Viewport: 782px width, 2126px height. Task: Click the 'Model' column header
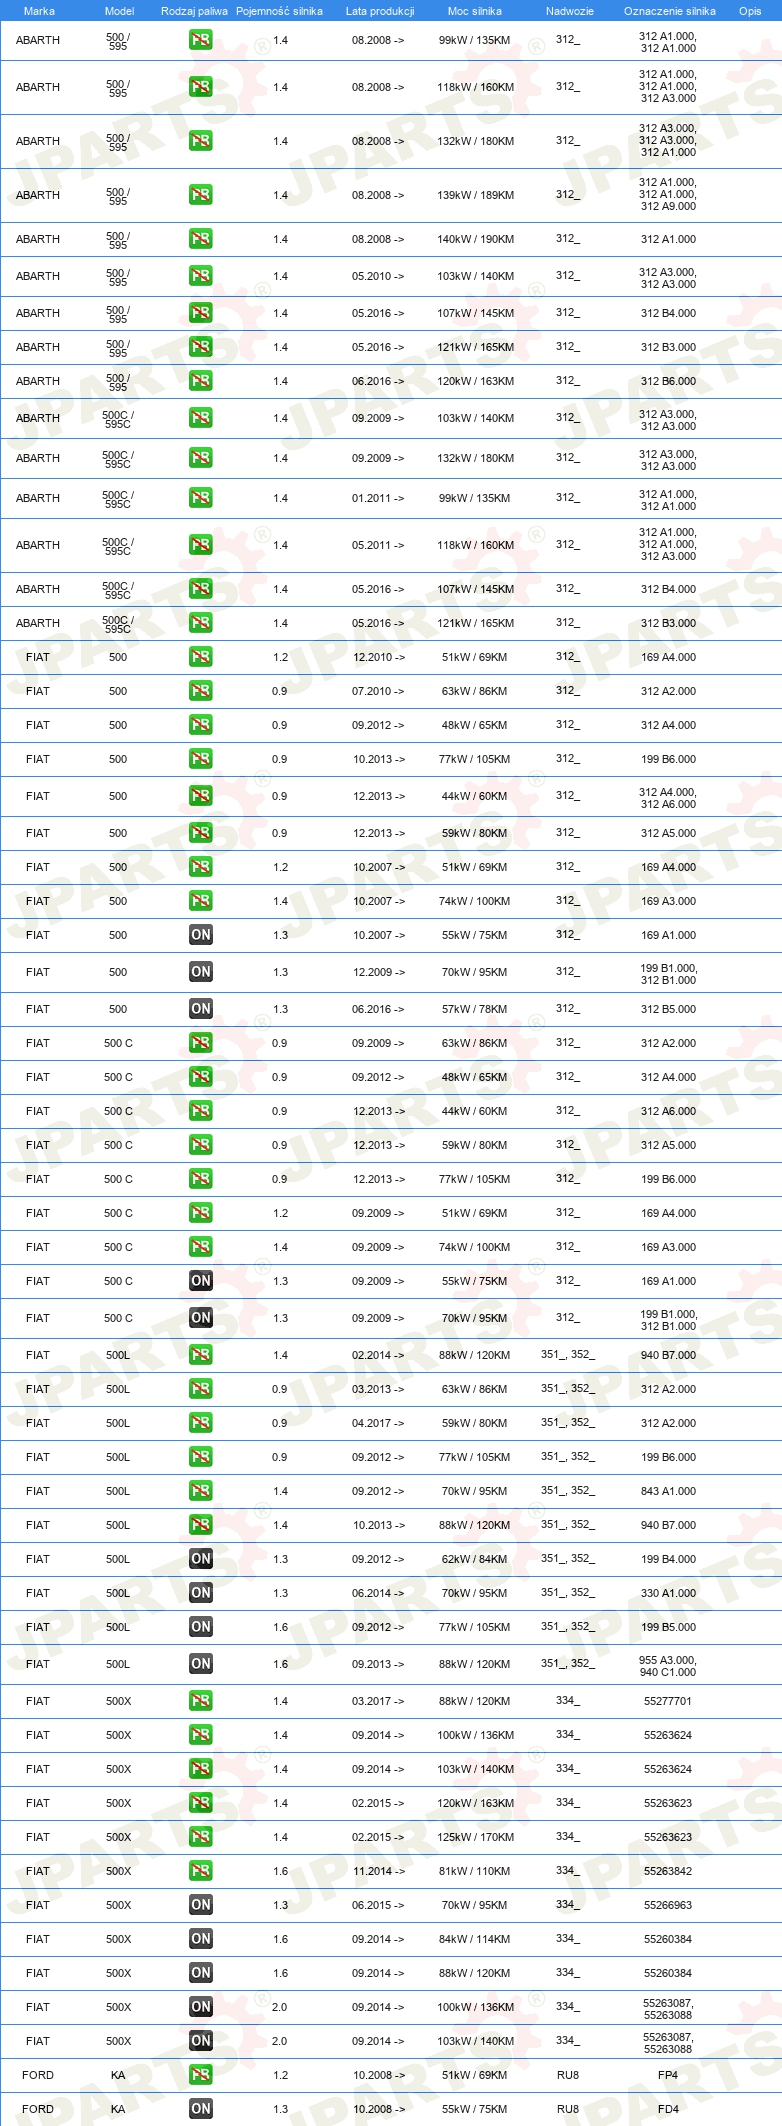(x=120, y=11)
